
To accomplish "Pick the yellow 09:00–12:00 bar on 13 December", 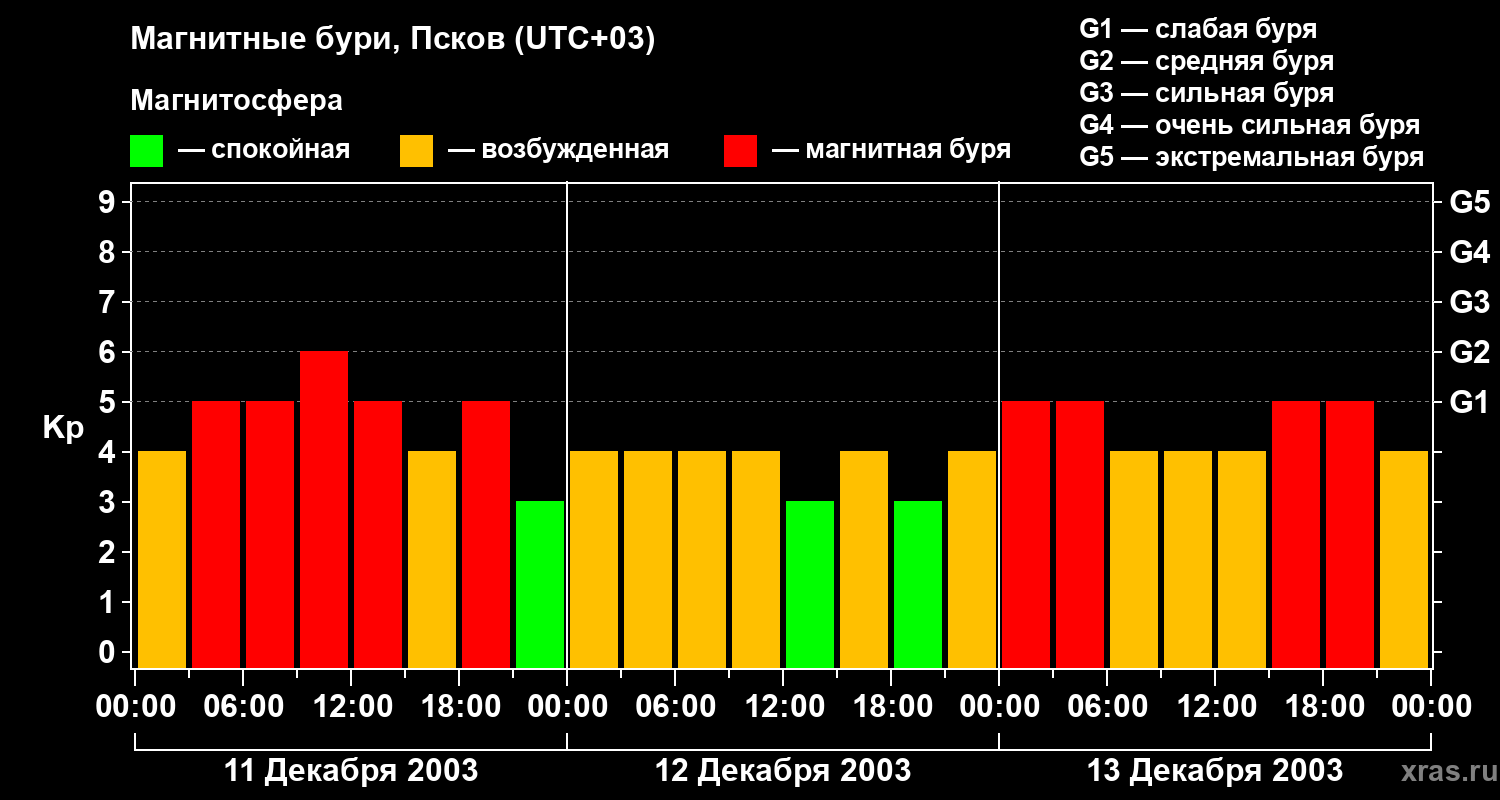I will pos(1188,560).
